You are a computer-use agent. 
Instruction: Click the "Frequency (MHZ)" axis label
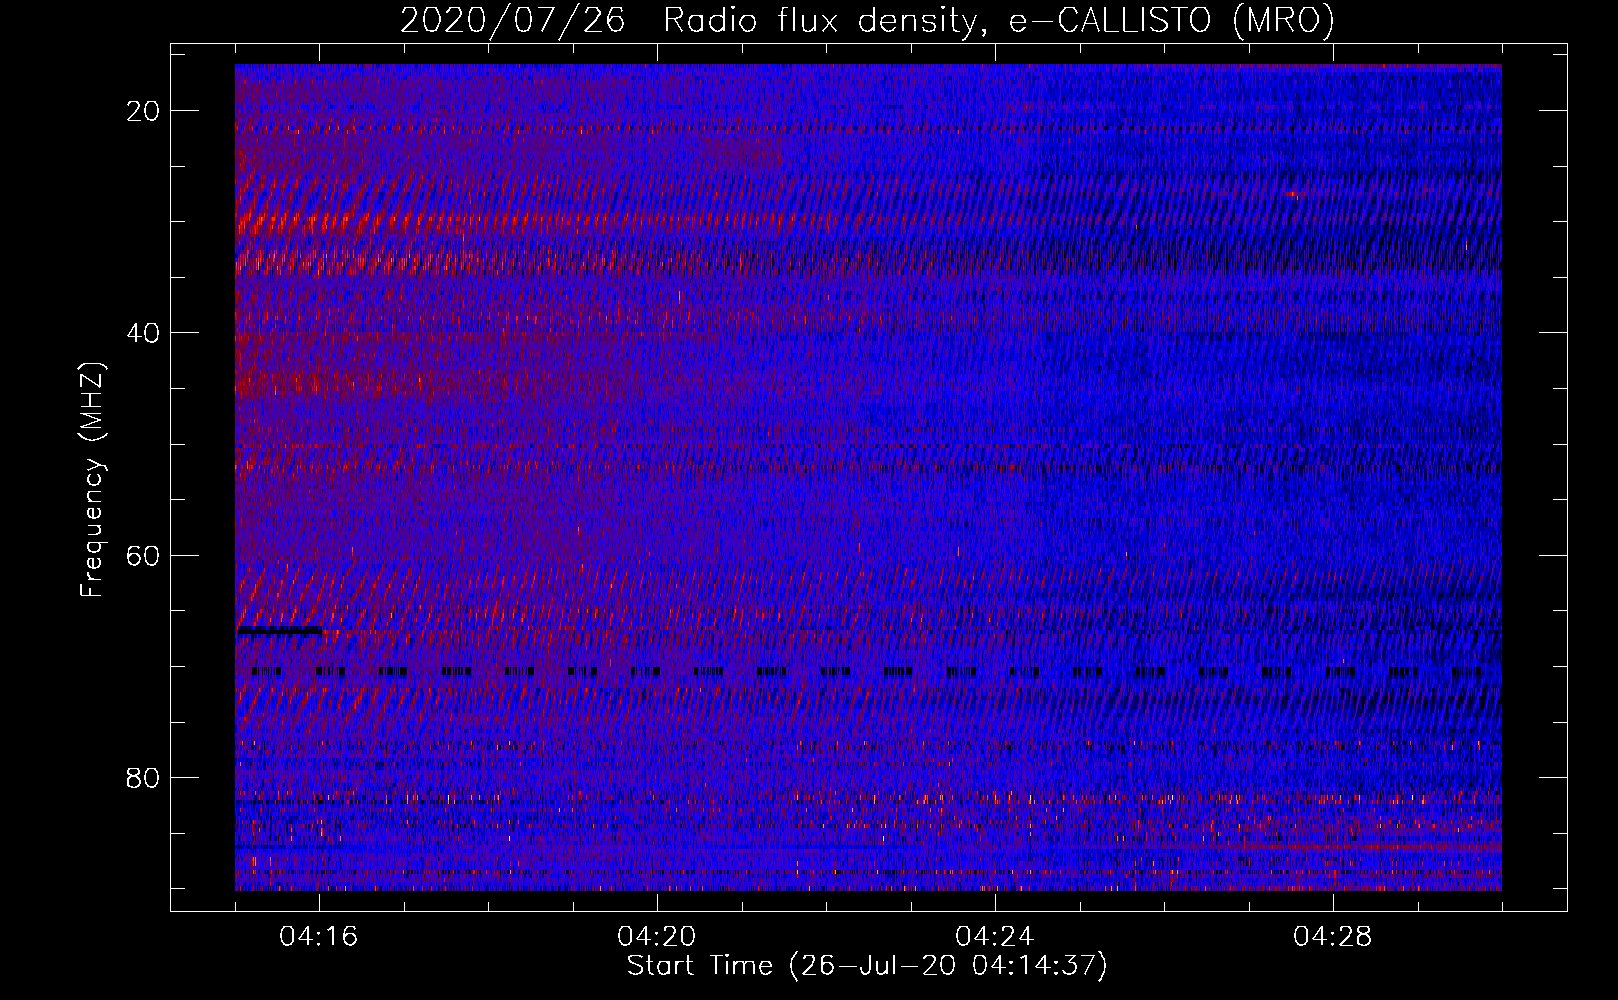click(x=92, y=480)
